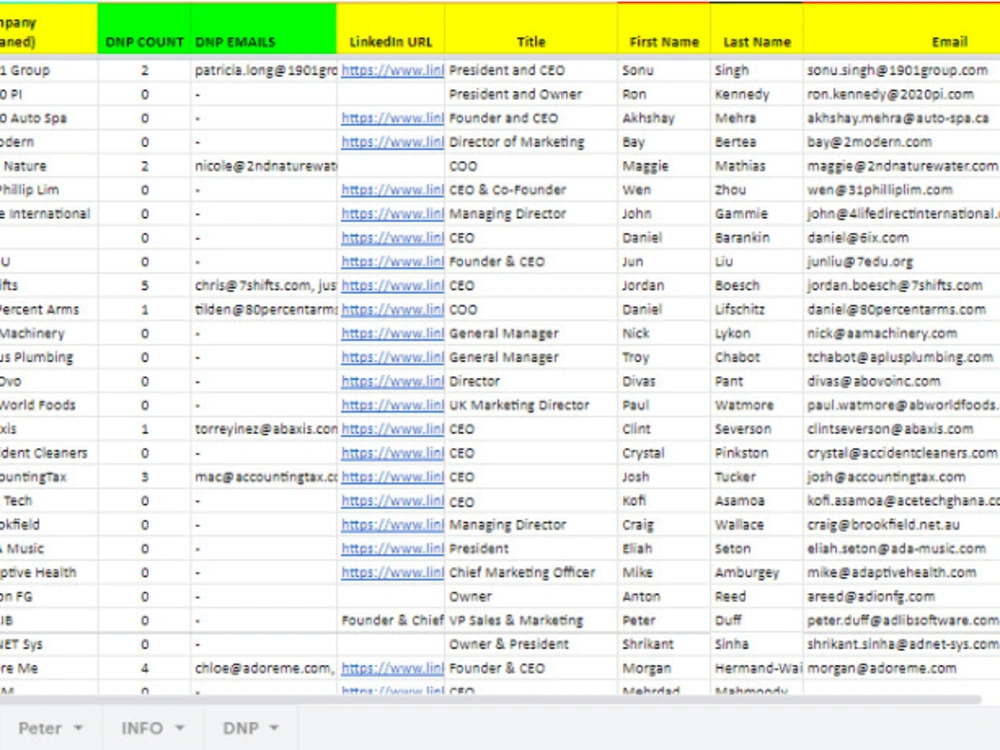The image size is (1000, 750).
Task: Select cell mac@accountingtax DNP email
Action: click(x=263, y=476)
